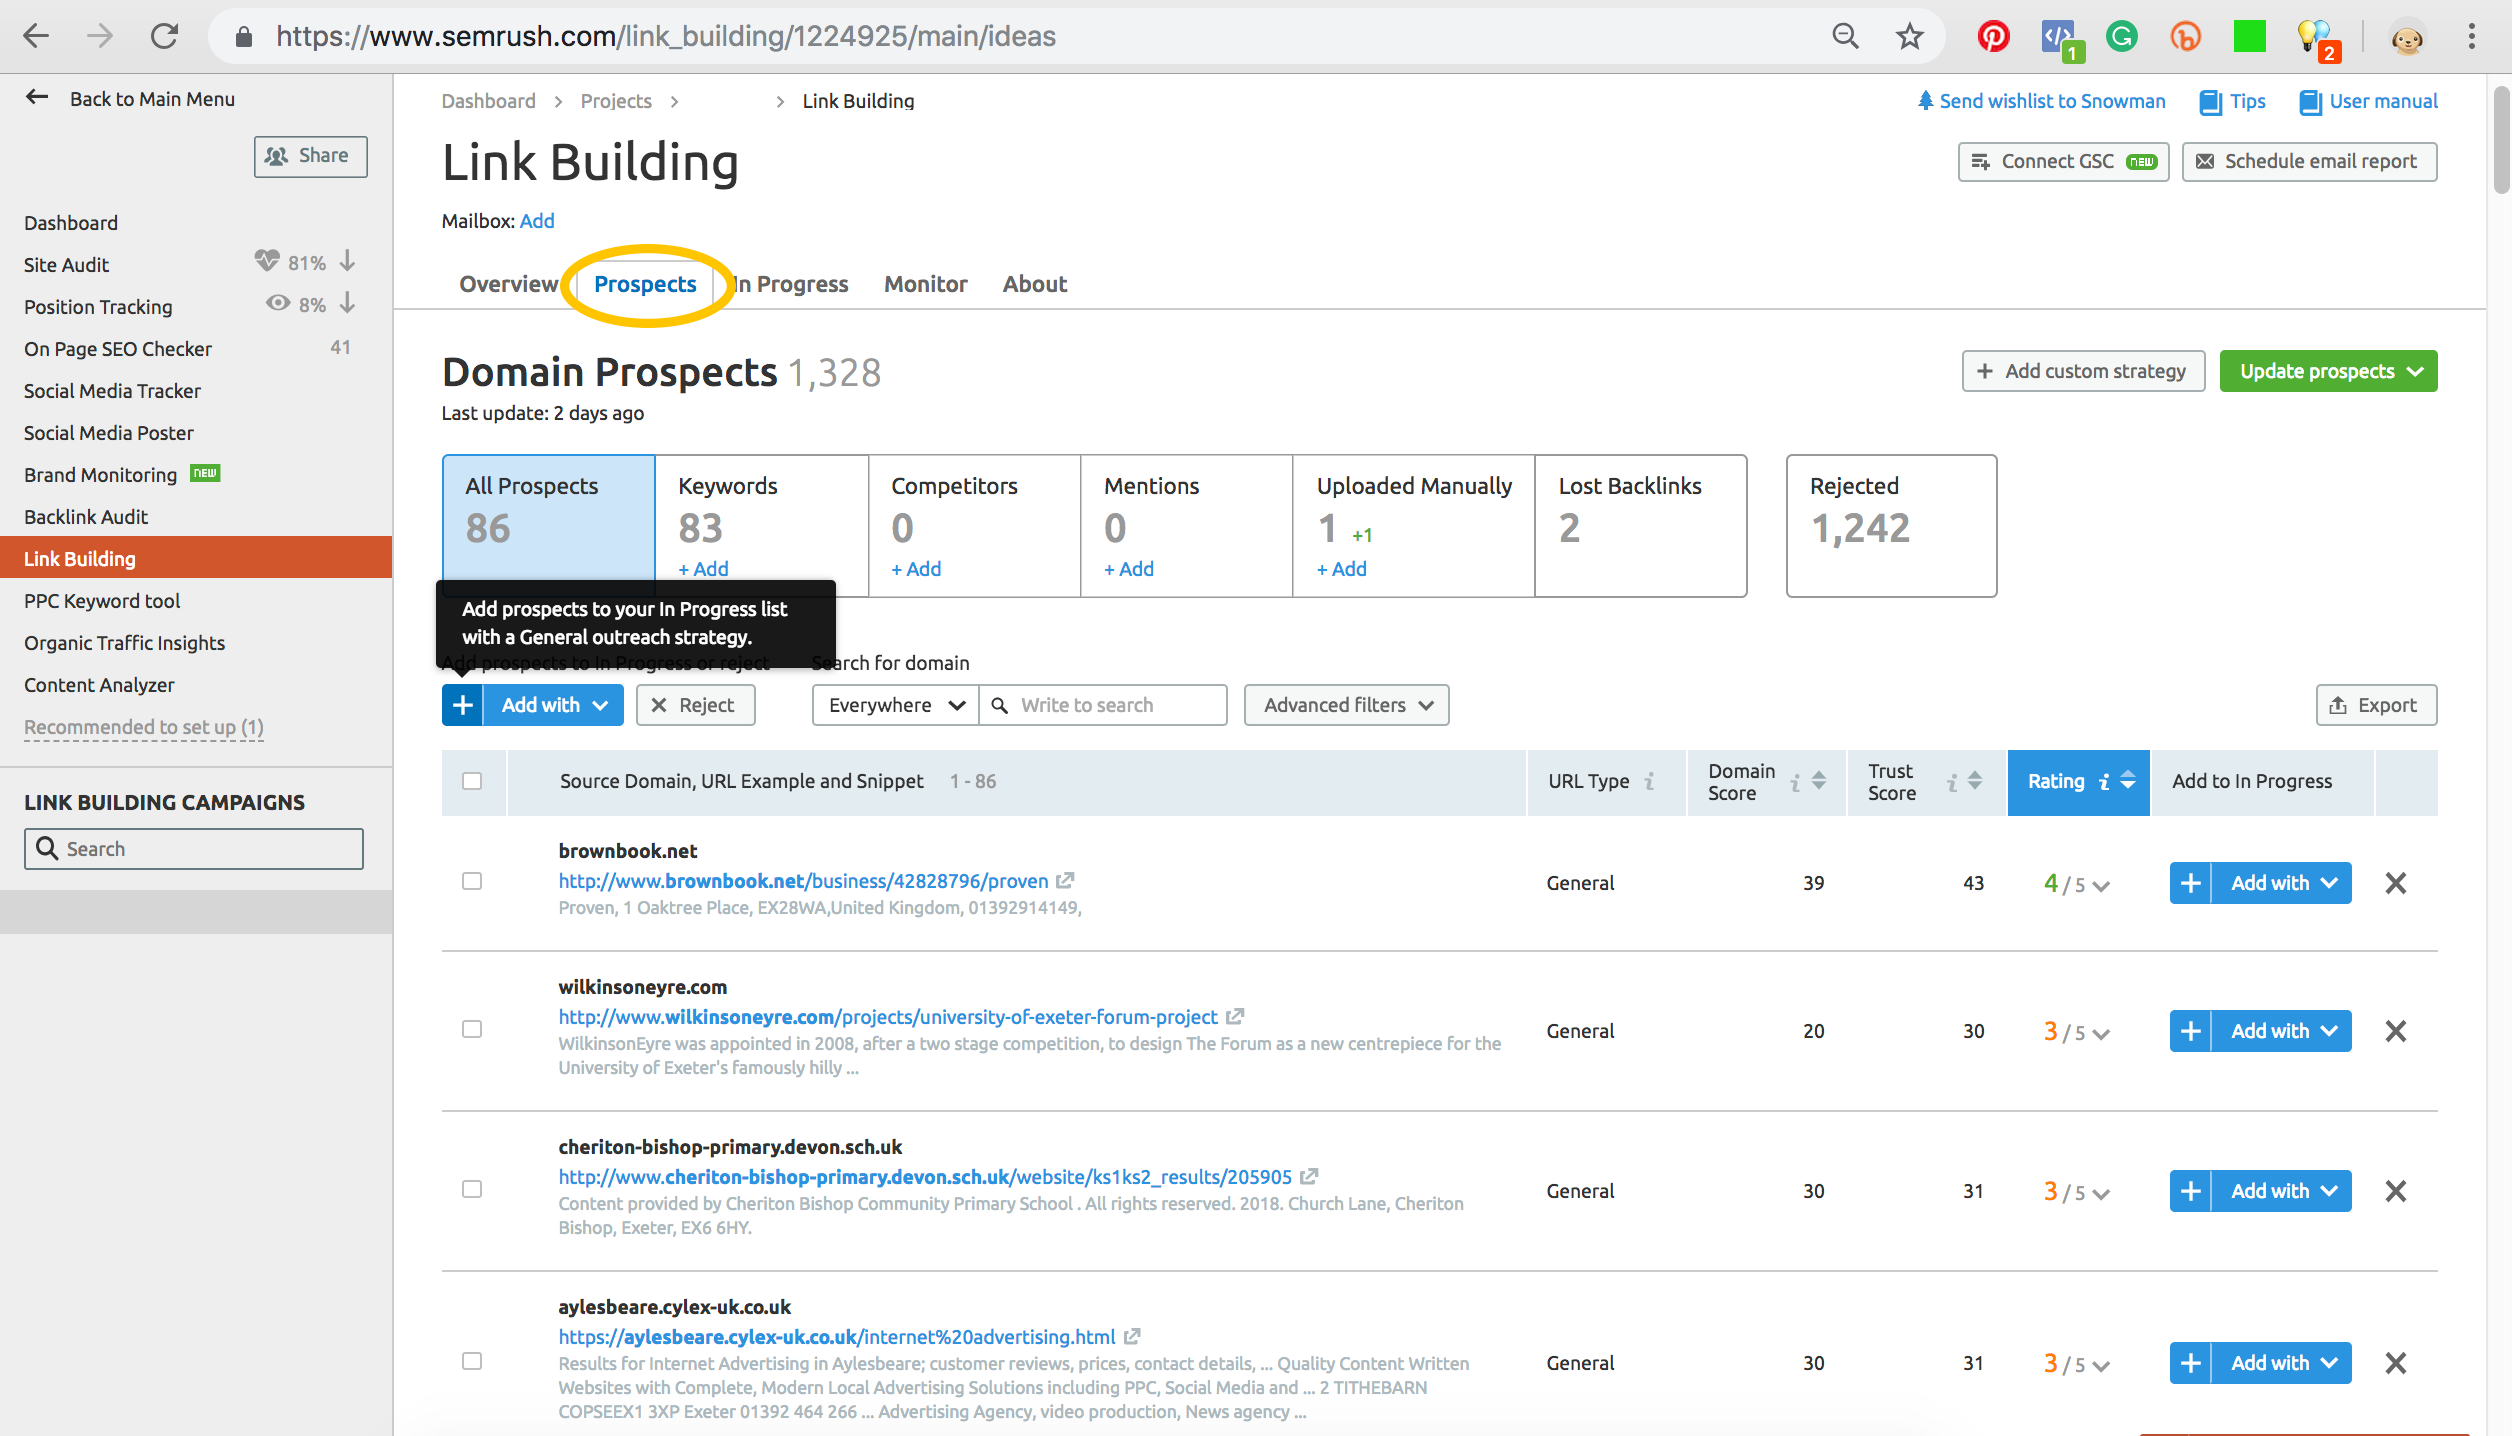
Task: Bookmark page with star icon
Action: point(1909,37)
